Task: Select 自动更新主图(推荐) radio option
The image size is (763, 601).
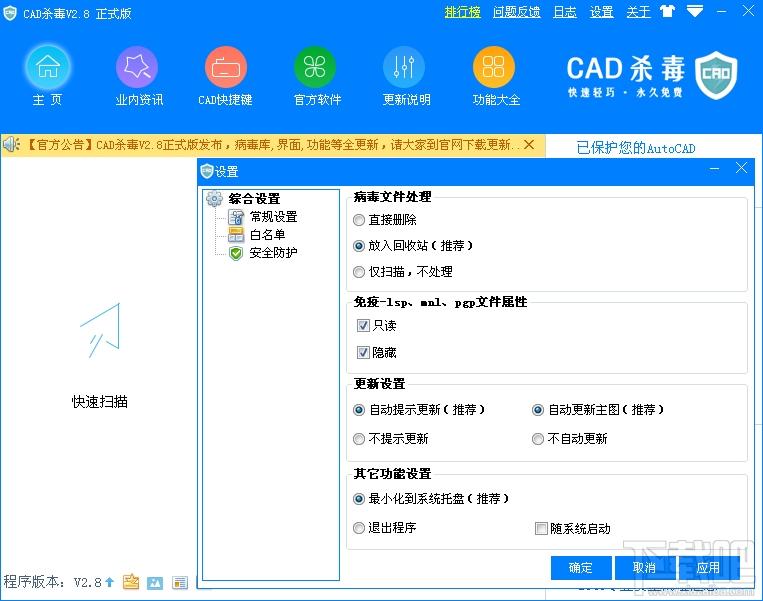Action: 538,410
